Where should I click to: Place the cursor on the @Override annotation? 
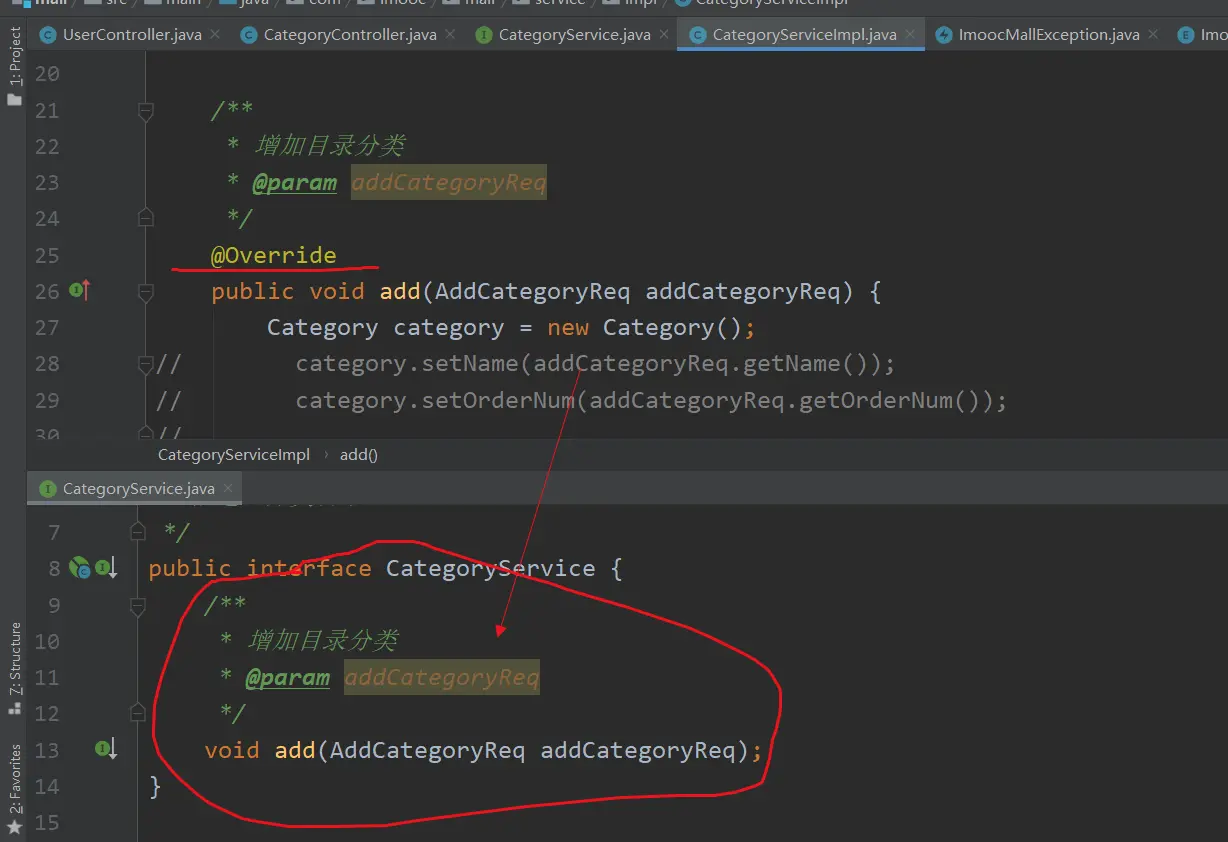coord(273,255)
